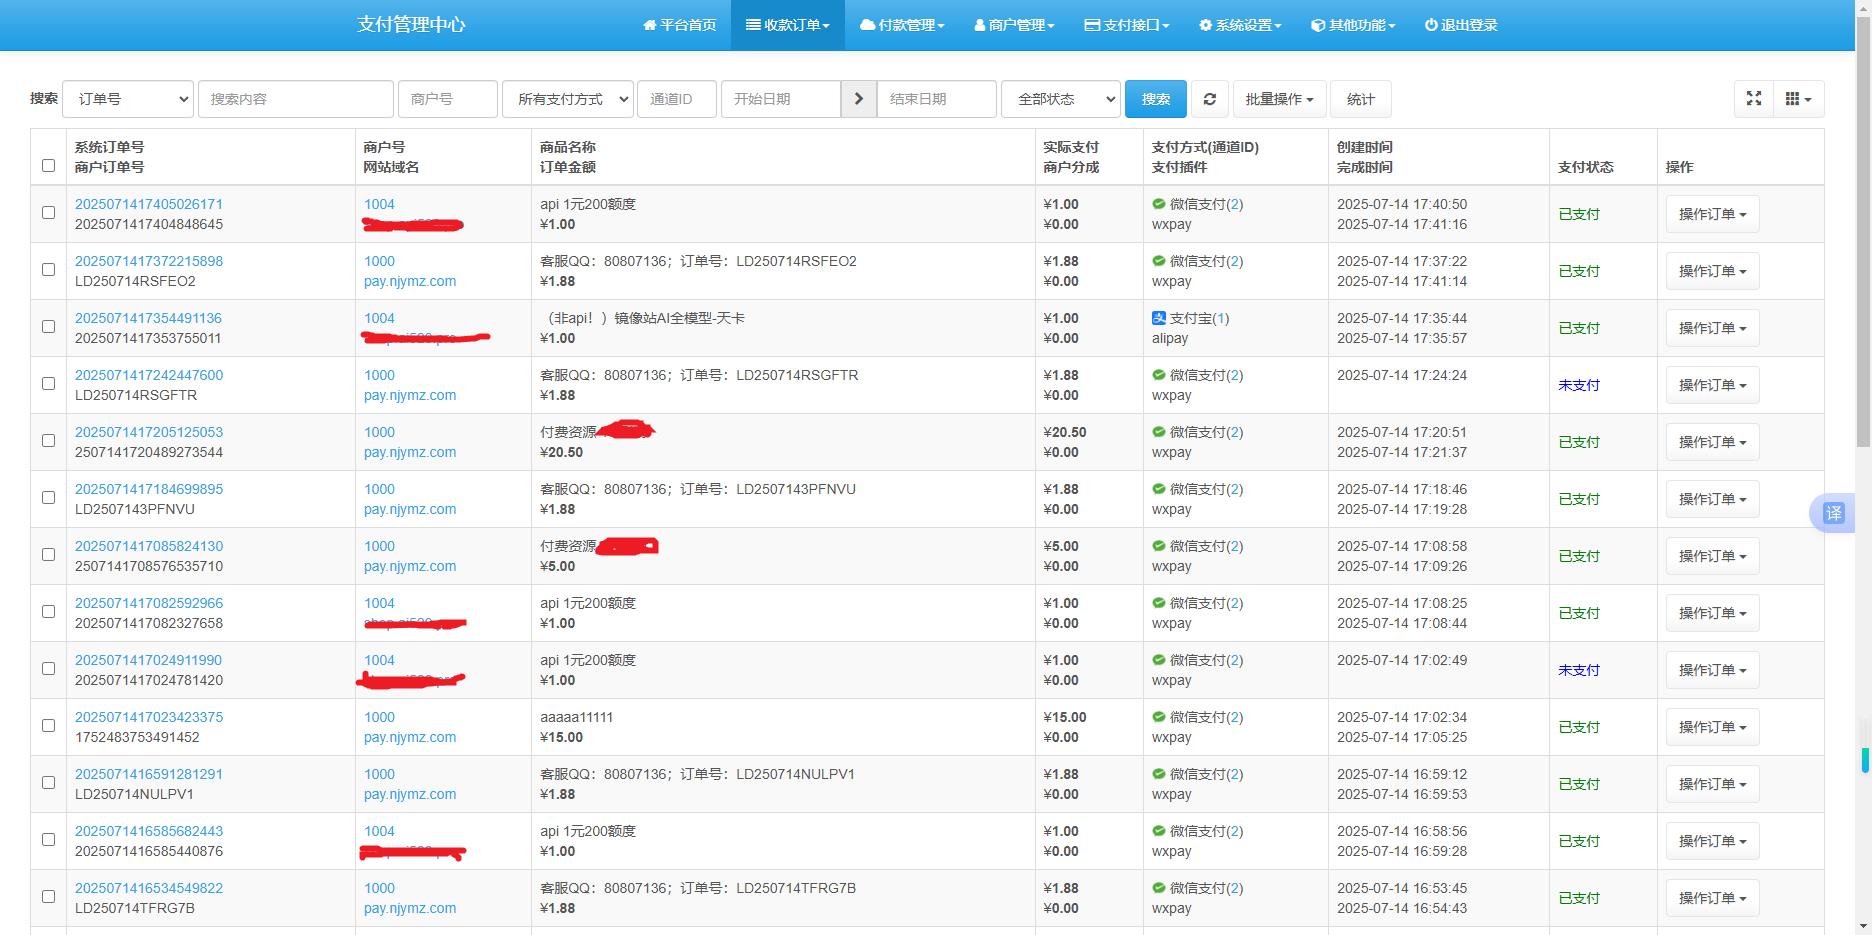Click the 开始日期 date field
This screenshot has height=935, width=1872.
pos(781,99)
